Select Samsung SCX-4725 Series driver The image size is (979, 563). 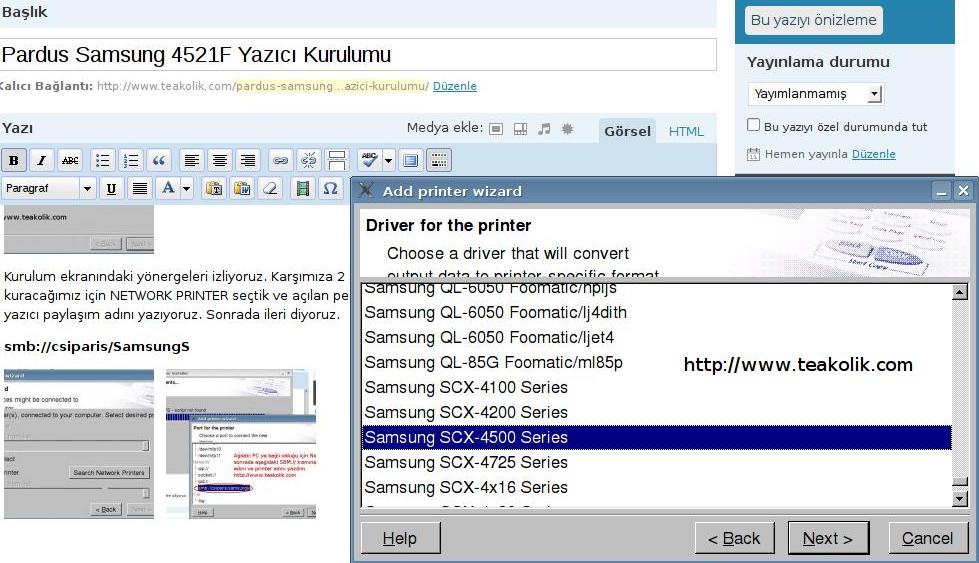click(x=656, y=463)
